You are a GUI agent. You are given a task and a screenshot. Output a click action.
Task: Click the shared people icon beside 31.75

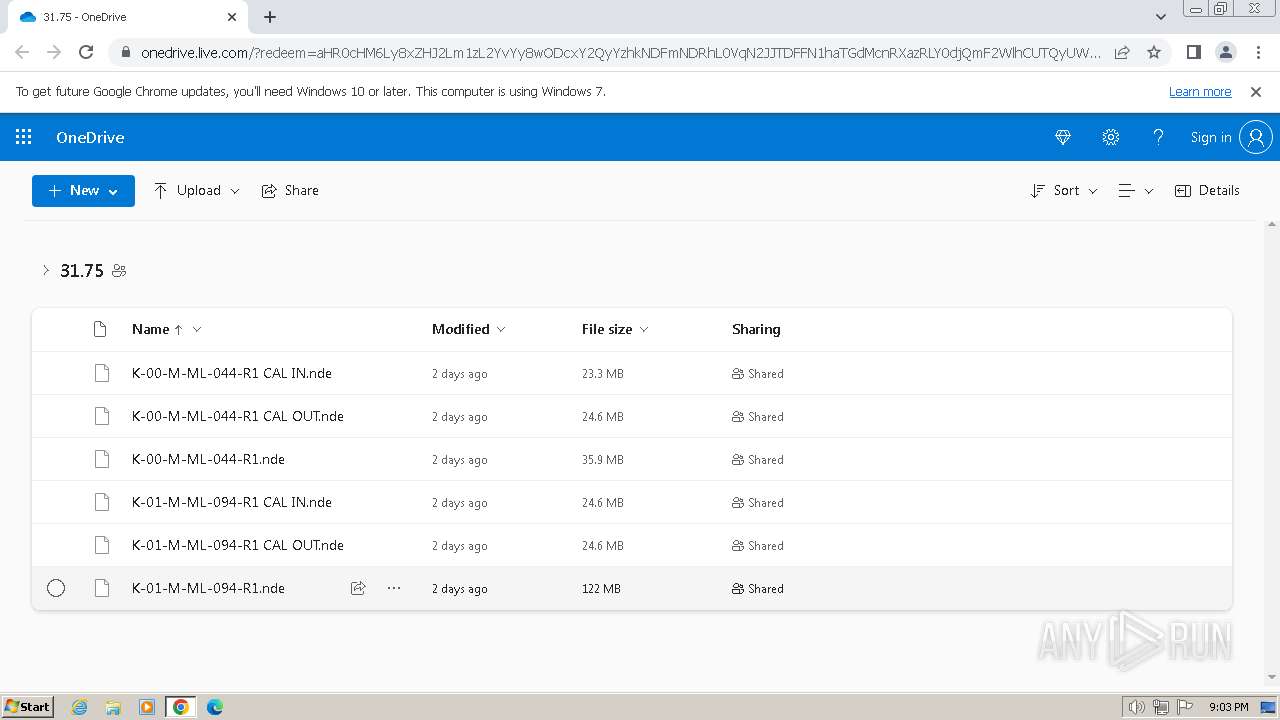coord(119,270)
